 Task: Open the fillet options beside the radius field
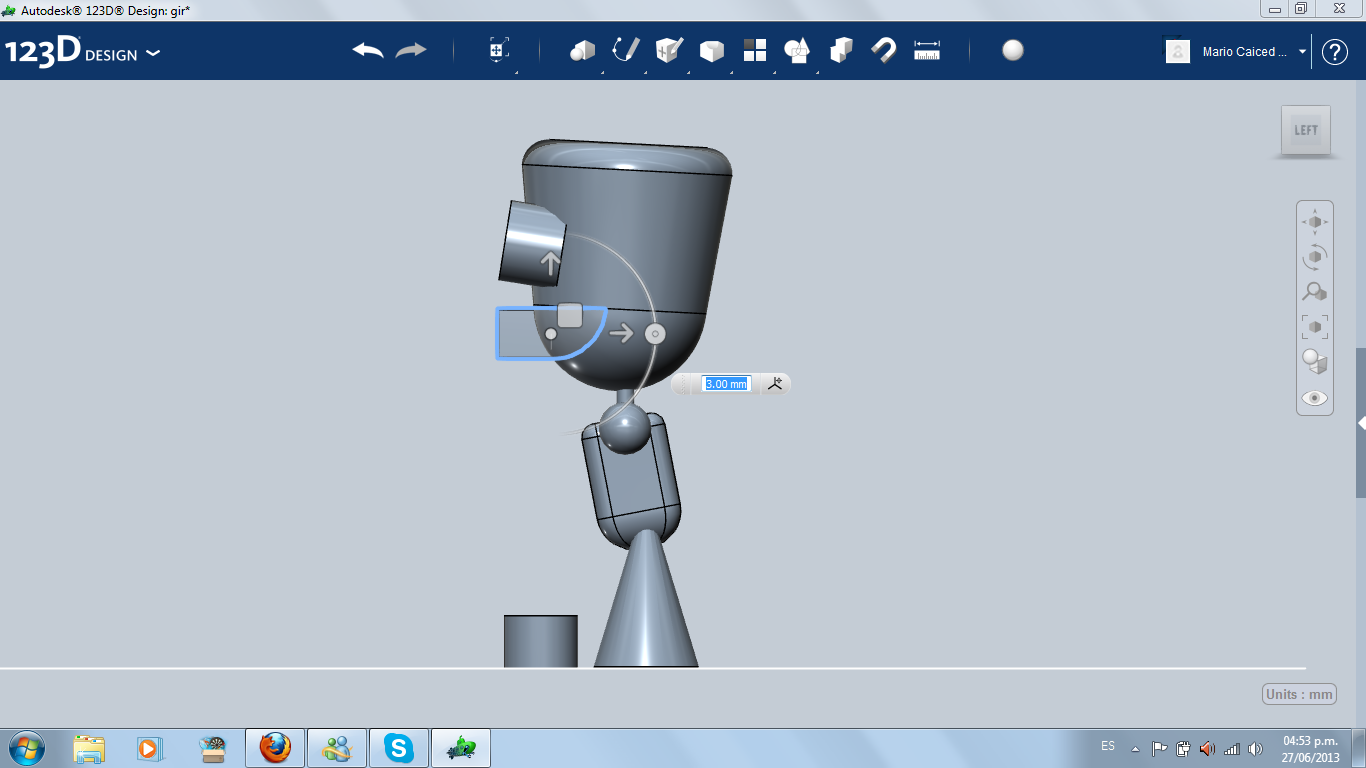[x=775, y=384]
